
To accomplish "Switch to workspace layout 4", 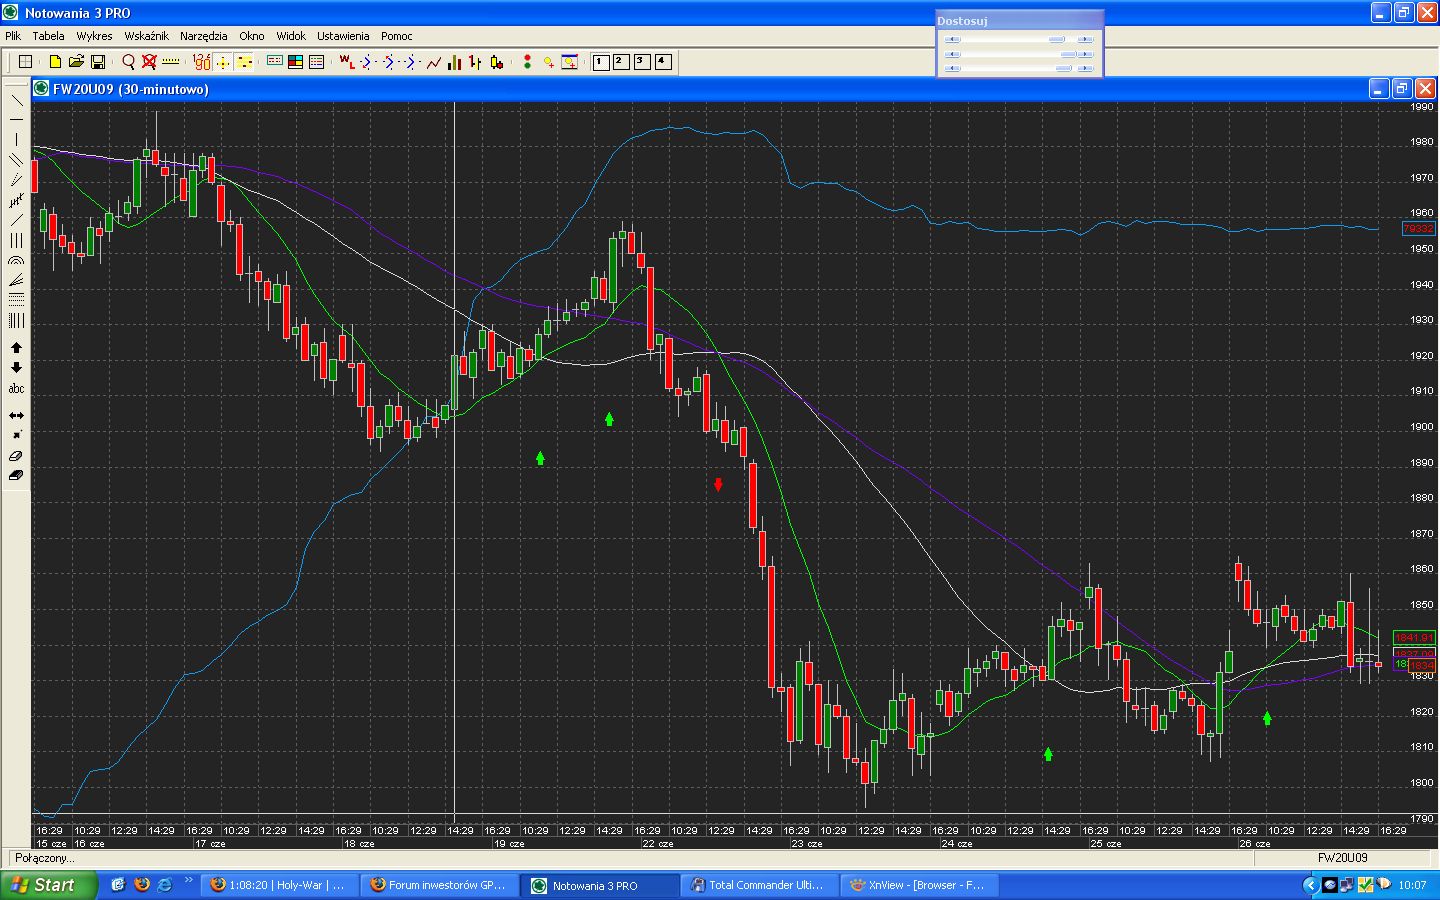I will [x=661, y=62].
